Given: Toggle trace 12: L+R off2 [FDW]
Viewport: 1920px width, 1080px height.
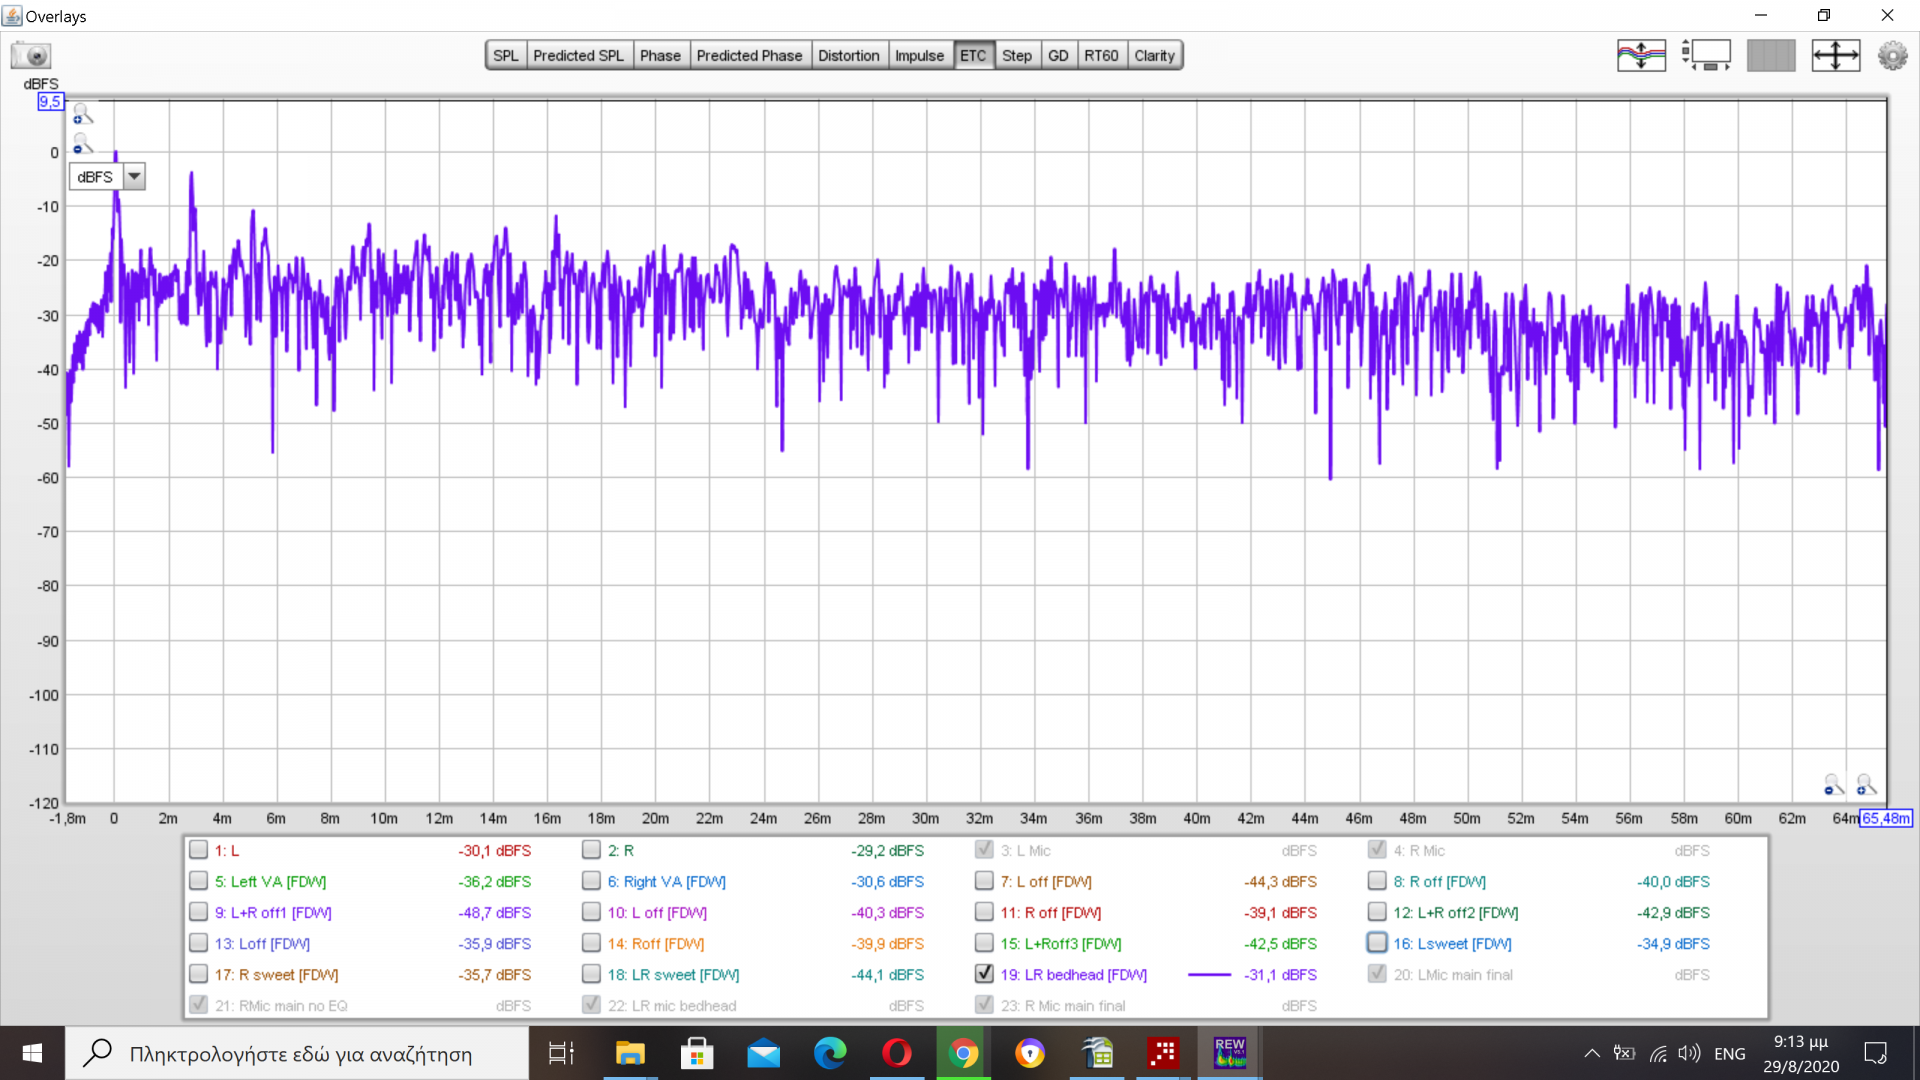Looking at the screenshot, I should [x=1377, y=912].
